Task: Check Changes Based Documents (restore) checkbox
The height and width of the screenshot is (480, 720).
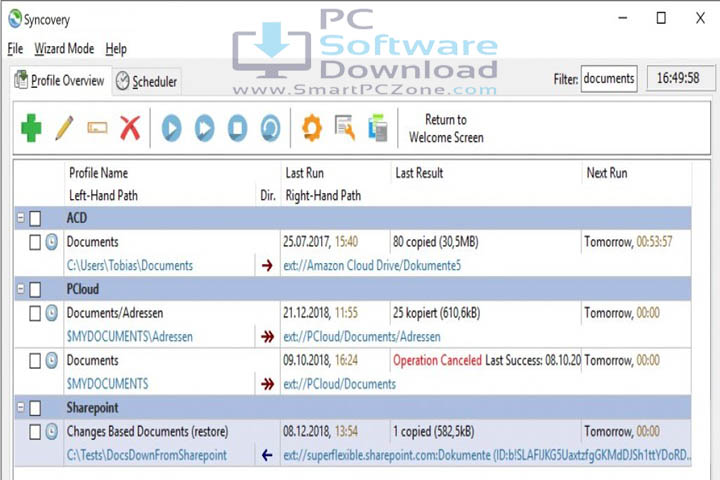Action: click(x=35, y=432)
